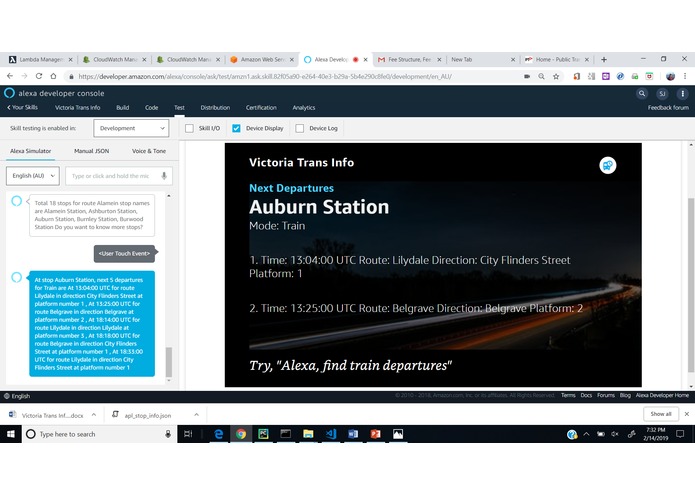
Task: Open the Code tab
Action: tap(152, 108)
